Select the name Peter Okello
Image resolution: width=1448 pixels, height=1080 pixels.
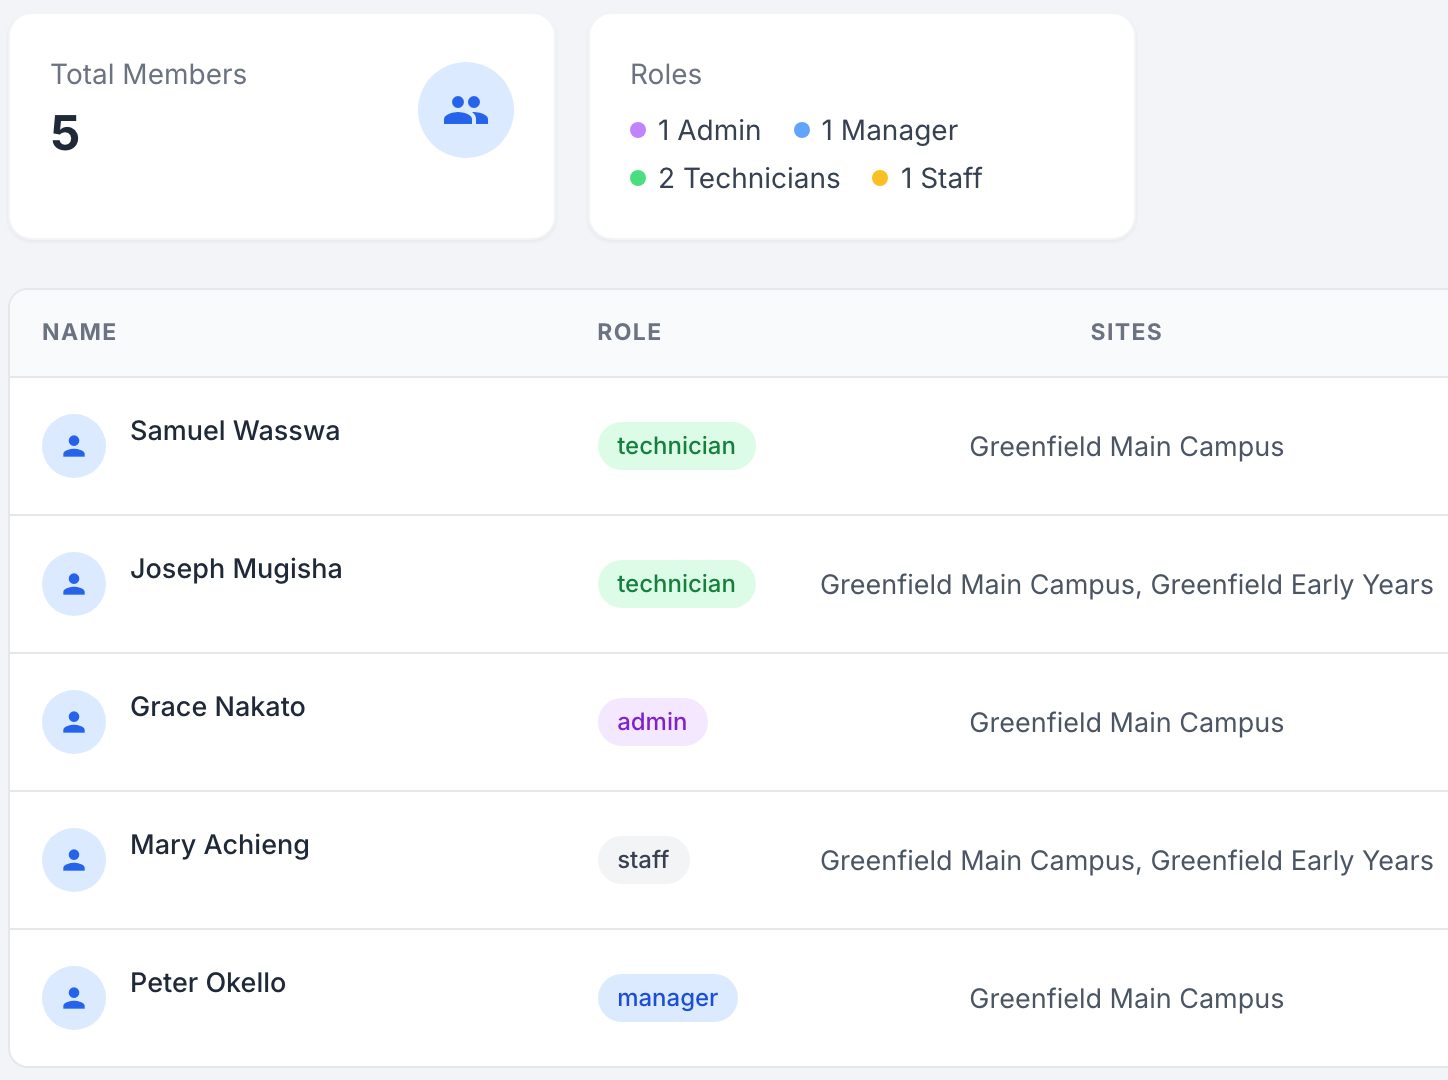tap(208, 983)
